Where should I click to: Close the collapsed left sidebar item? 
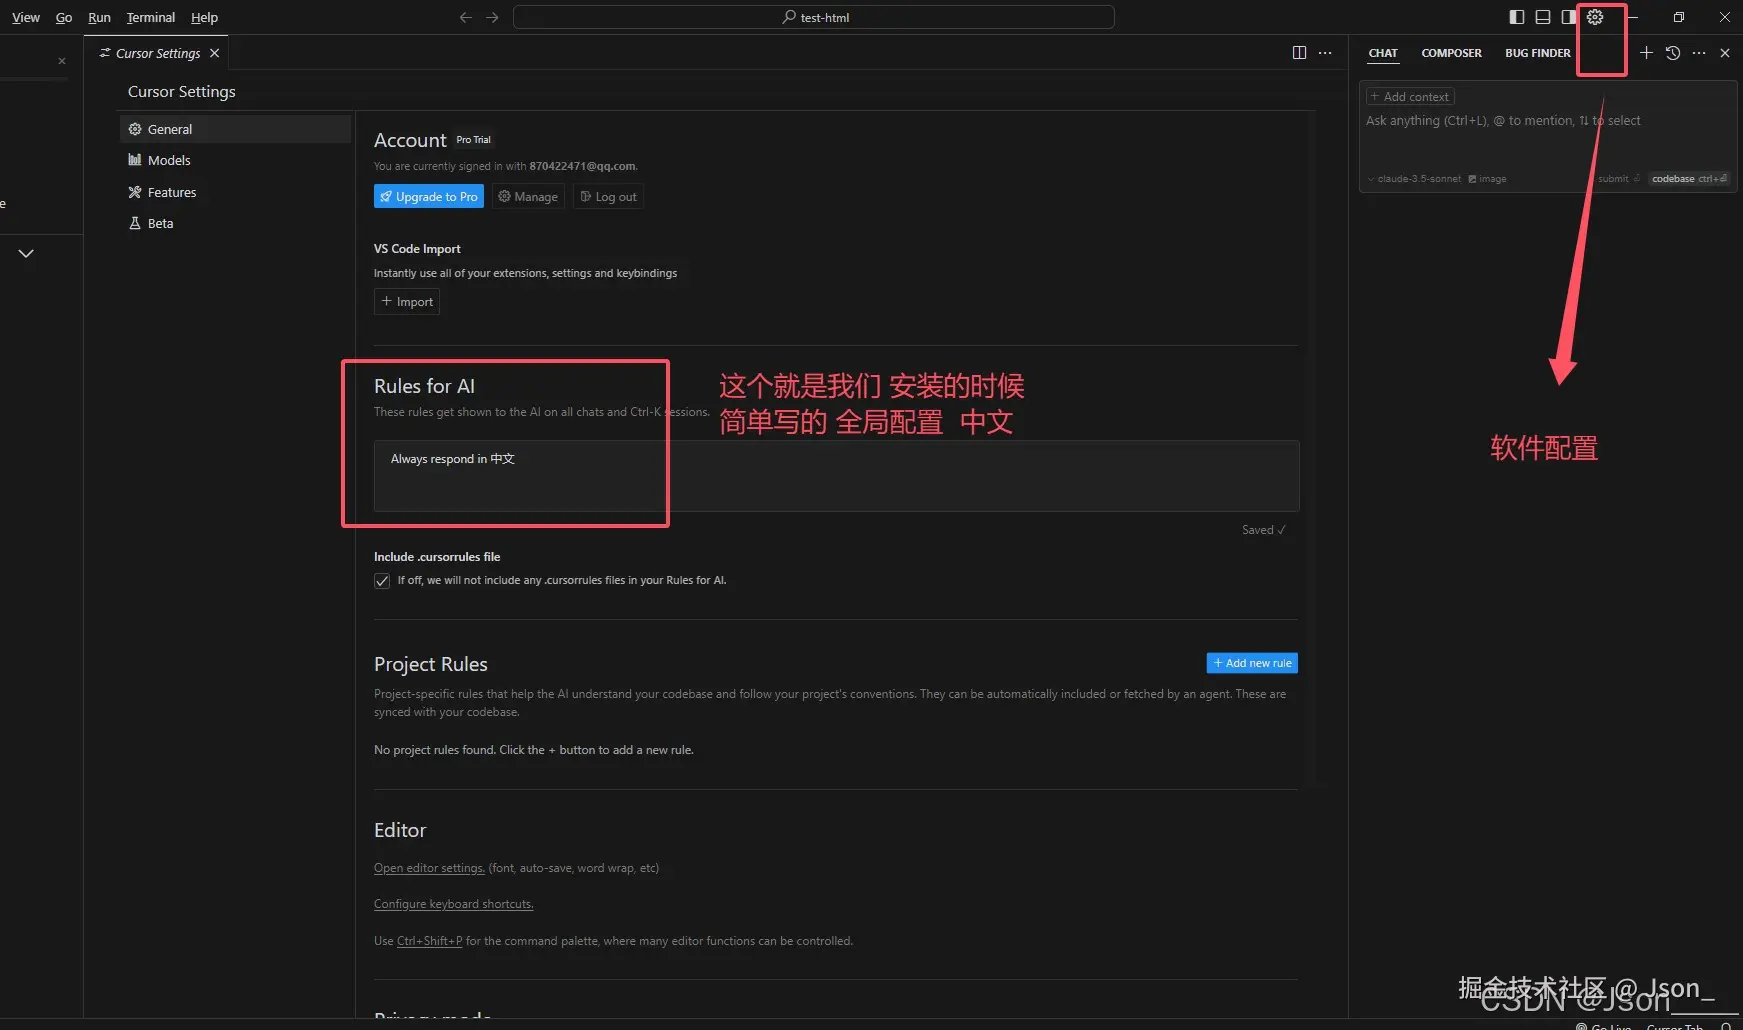coord(62,61)
